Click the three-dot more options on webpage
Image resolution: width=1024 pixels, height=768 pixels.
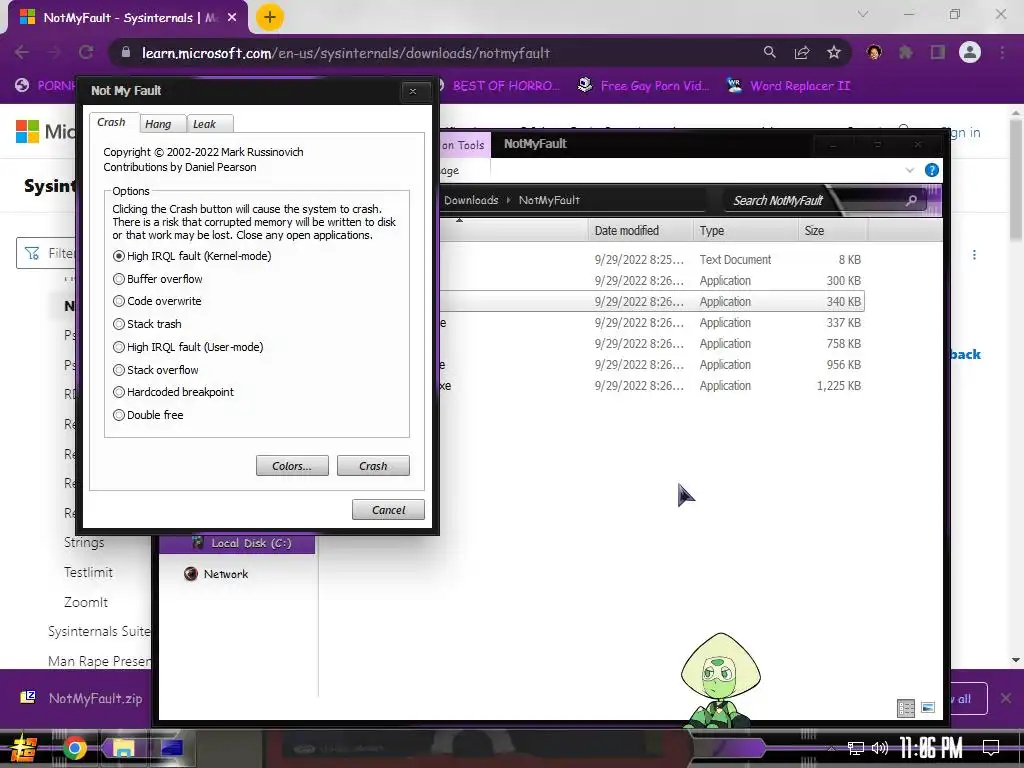click(974, 255)
